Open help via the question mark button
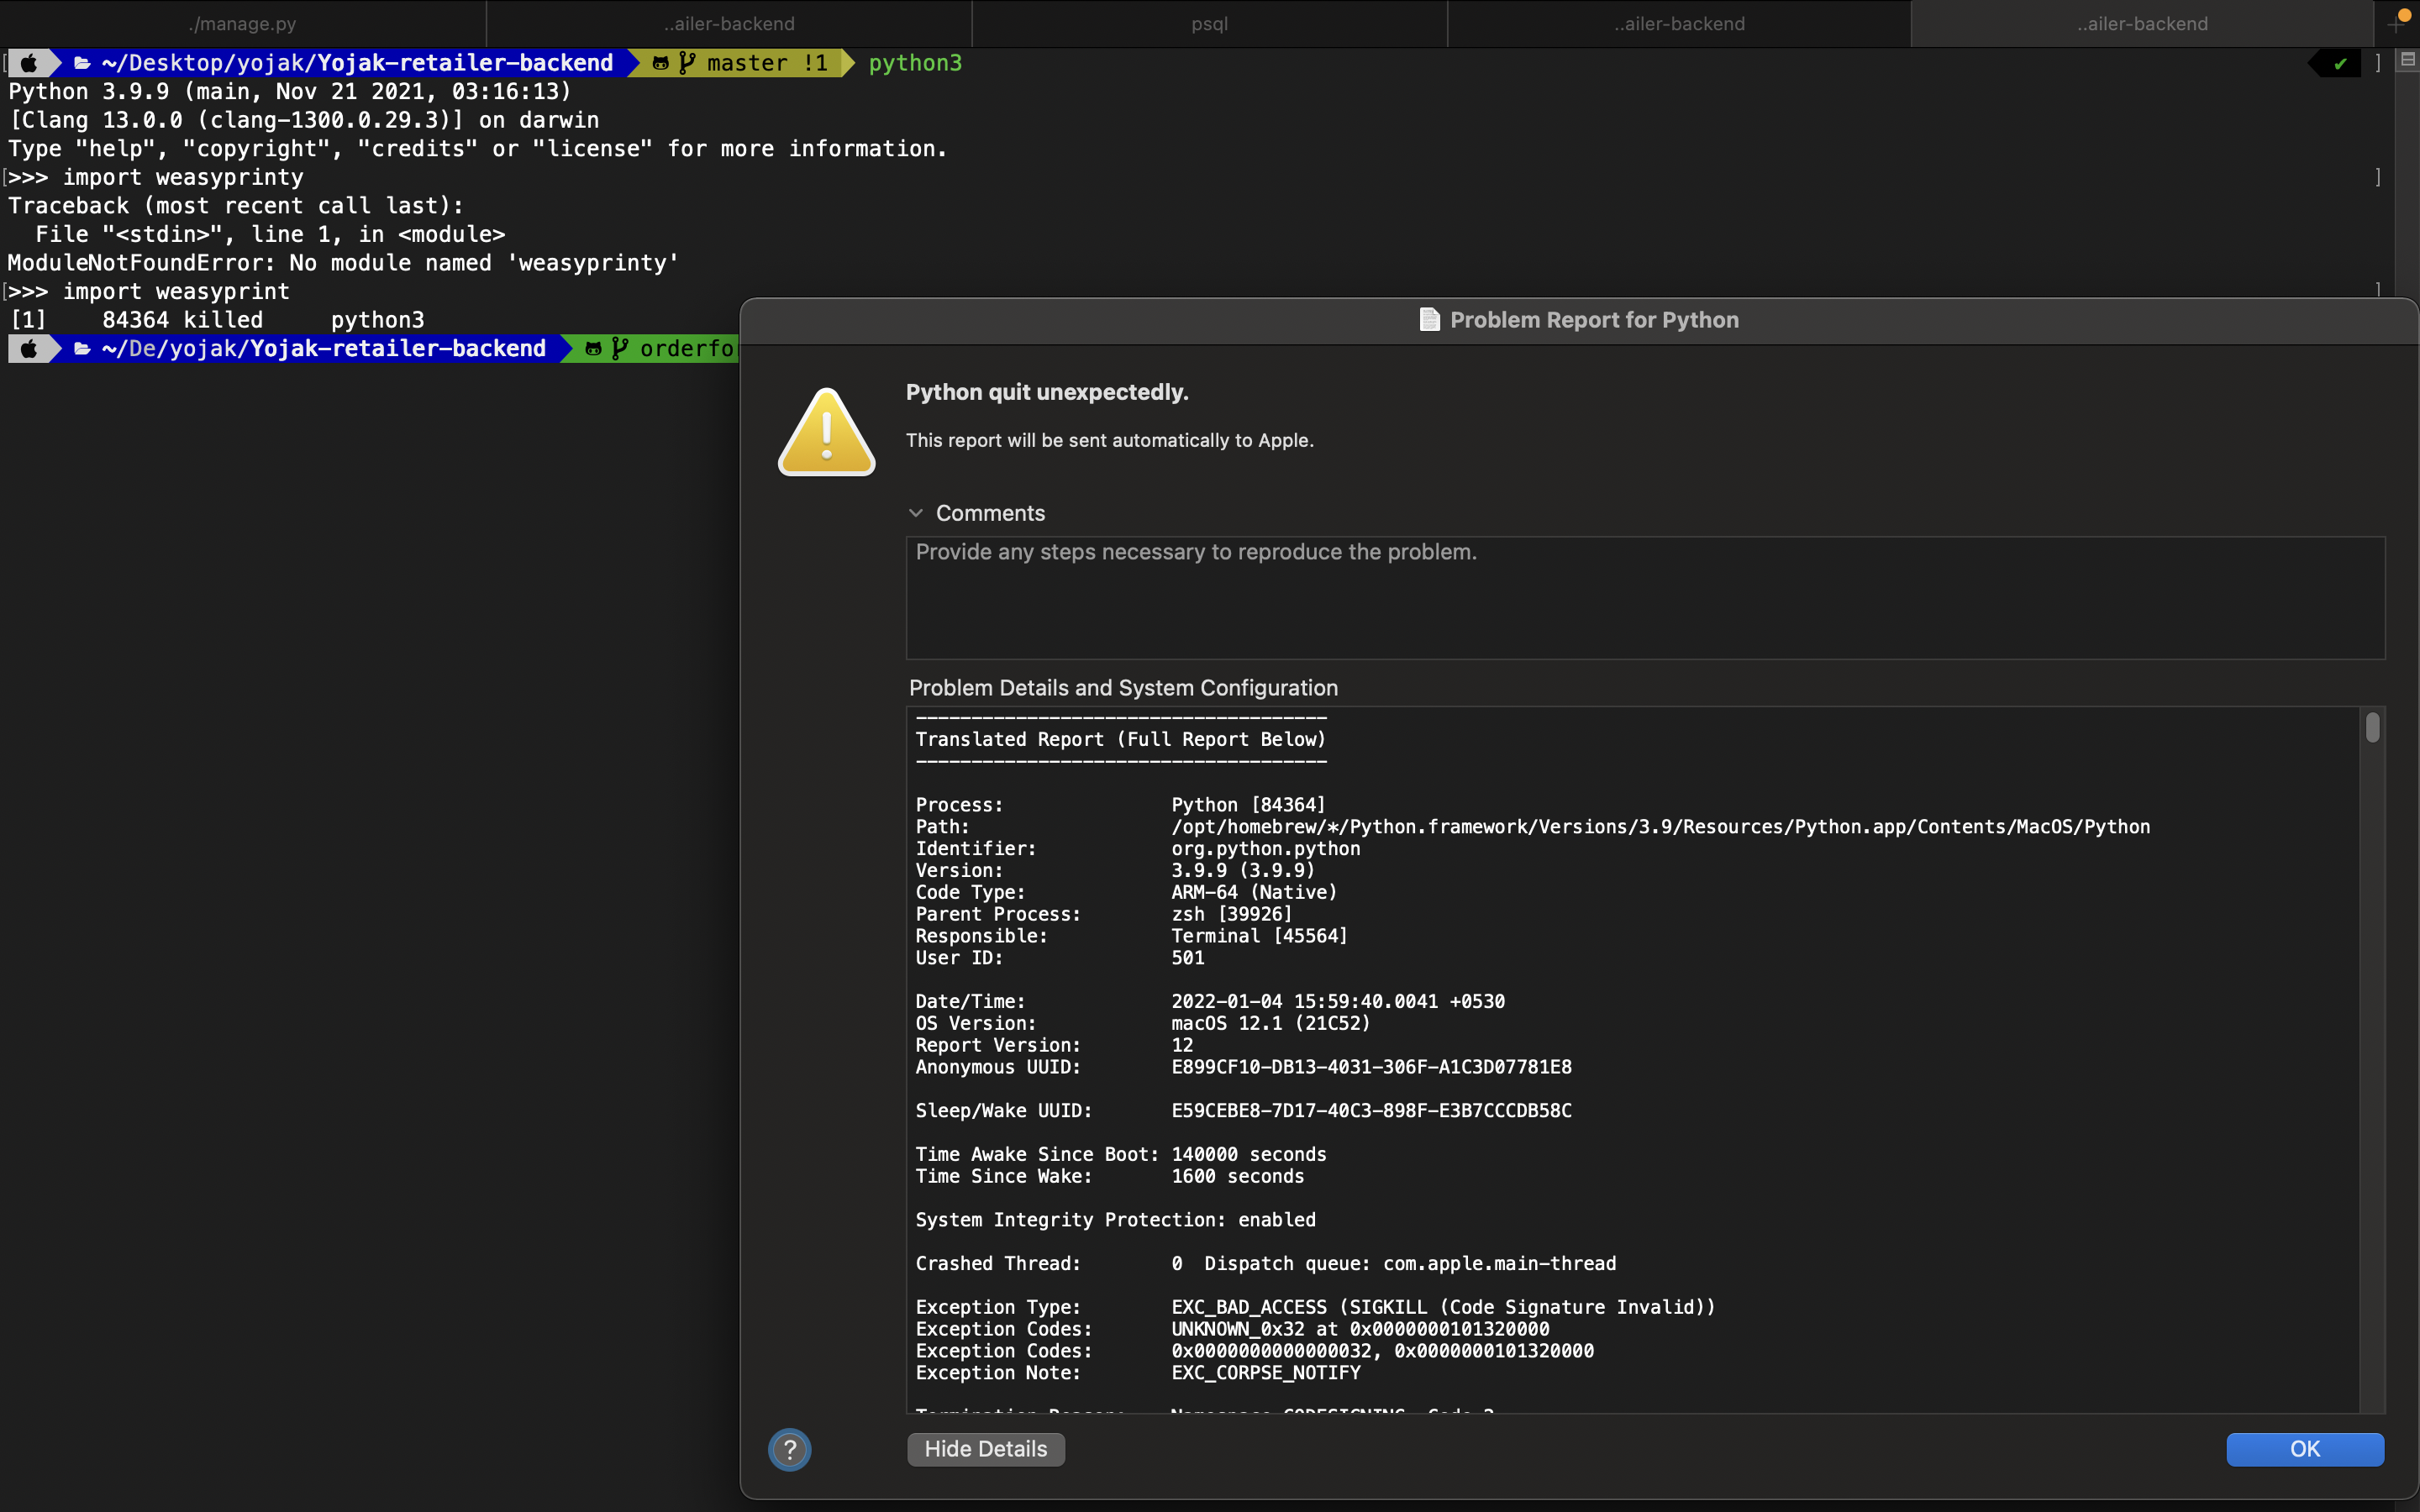The image size is (2420, 1512). coord(789,1449)
